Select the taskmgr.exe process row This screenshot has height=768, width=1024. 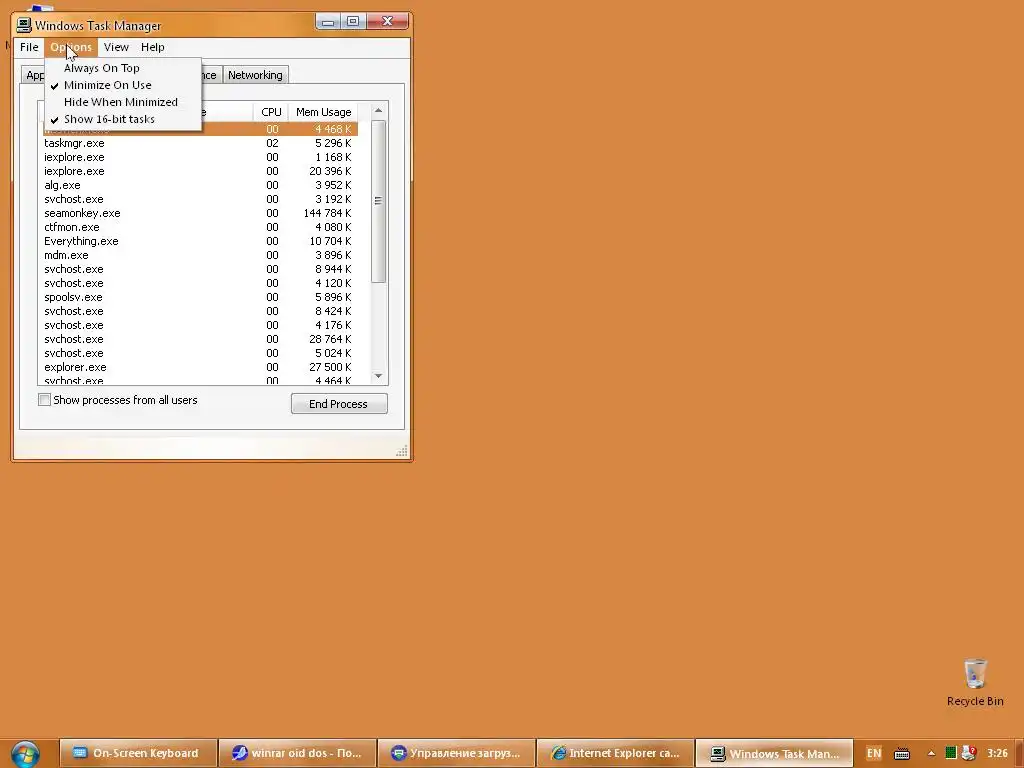(x=200, y=143)
